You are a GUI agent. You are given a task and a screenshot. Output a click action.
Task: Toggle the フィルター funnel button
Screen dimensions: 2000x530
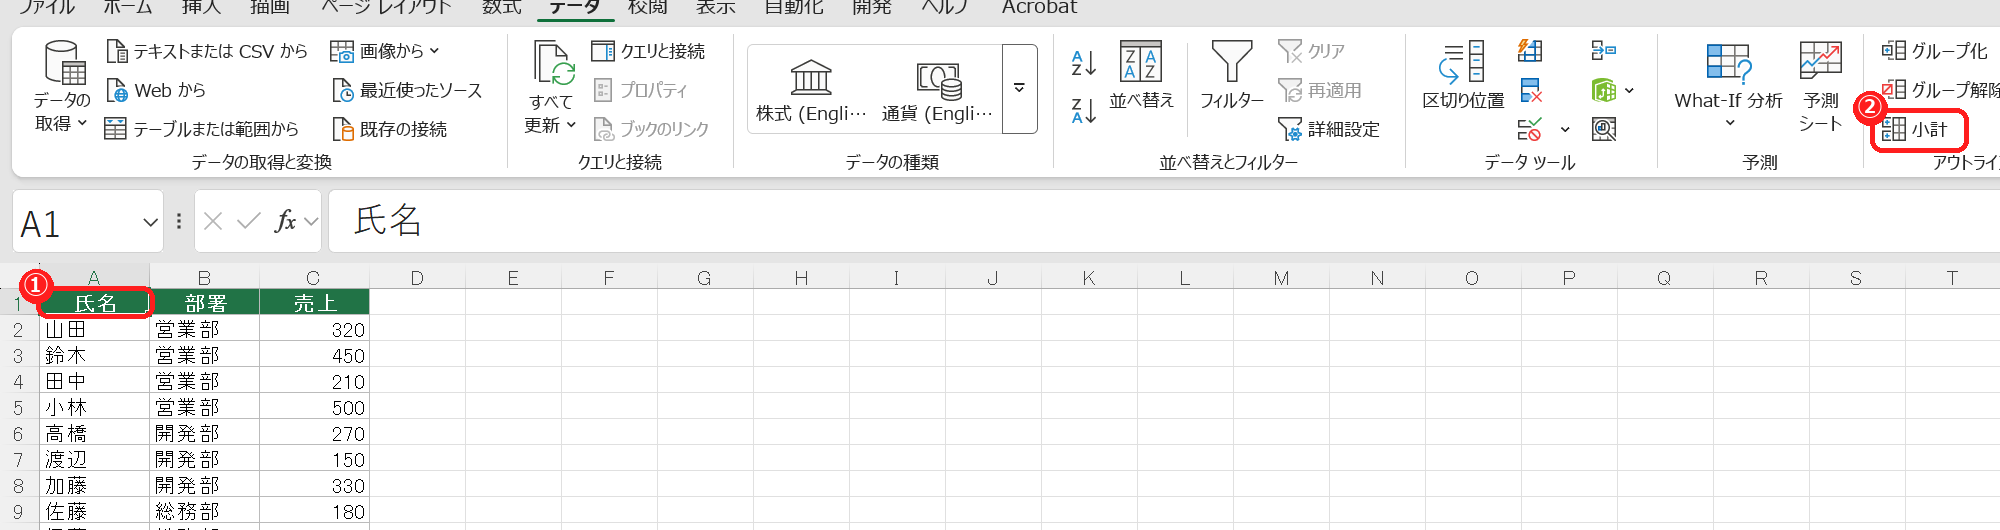click(1231, 75)
